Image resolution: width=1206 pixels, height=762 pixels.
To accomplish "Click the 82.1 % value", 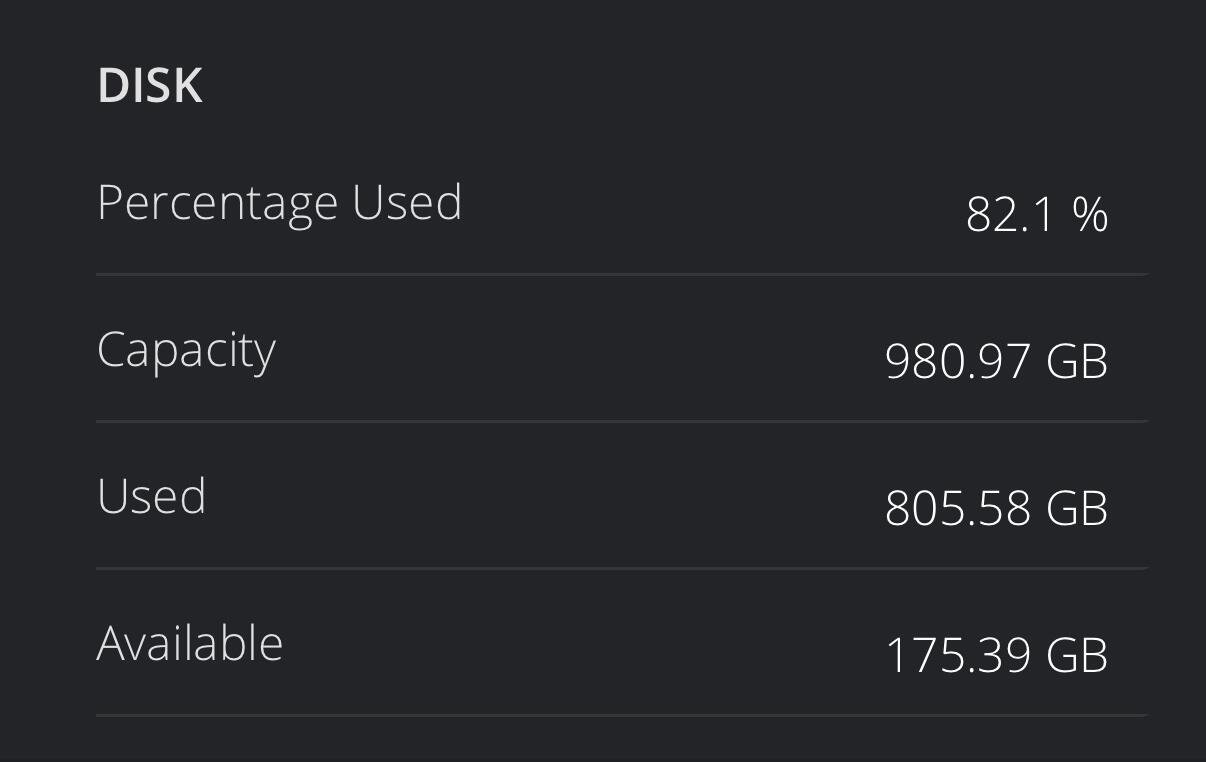I will [x=1037, y=215].
